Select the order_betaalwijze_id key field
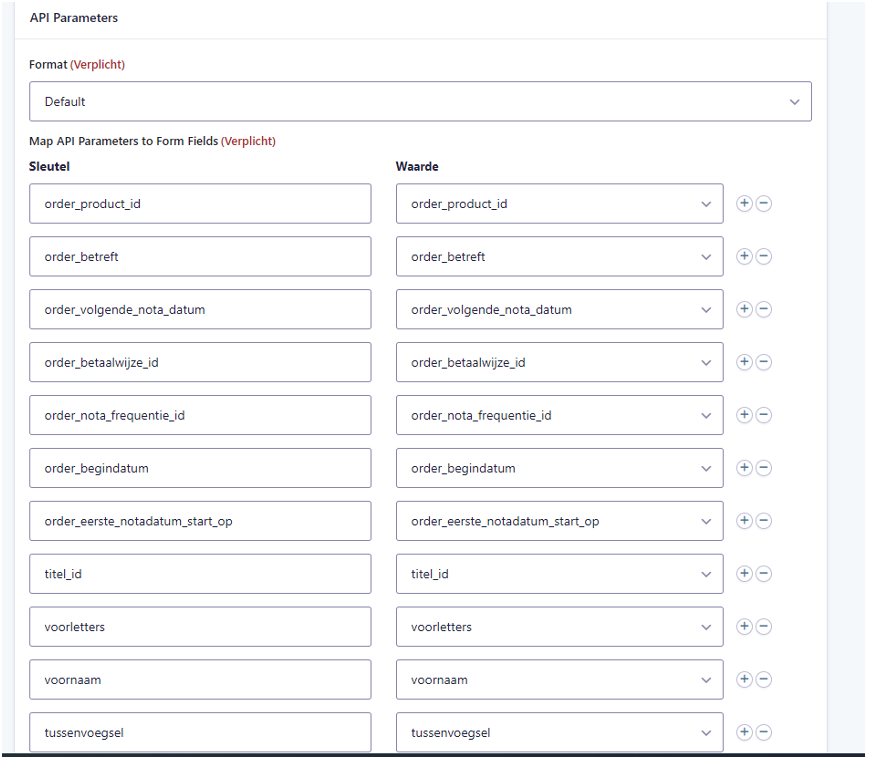Image resolution: width=870 pixels, height=758 pixels. tap(200, 362)
